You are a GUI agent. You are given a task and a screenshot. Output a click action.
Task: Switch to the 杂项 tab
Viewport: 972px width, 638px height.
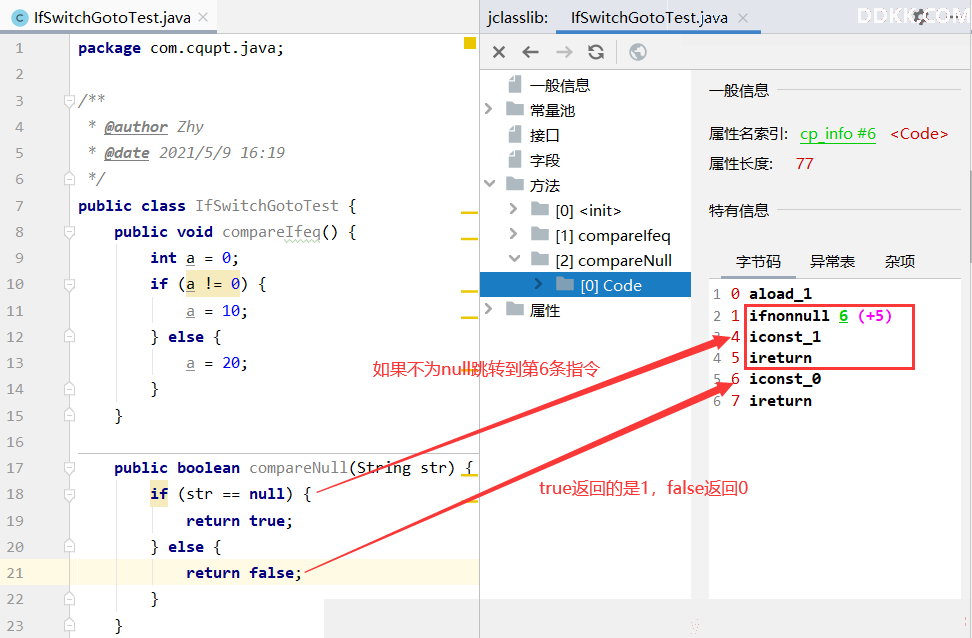tap(899, 262)
